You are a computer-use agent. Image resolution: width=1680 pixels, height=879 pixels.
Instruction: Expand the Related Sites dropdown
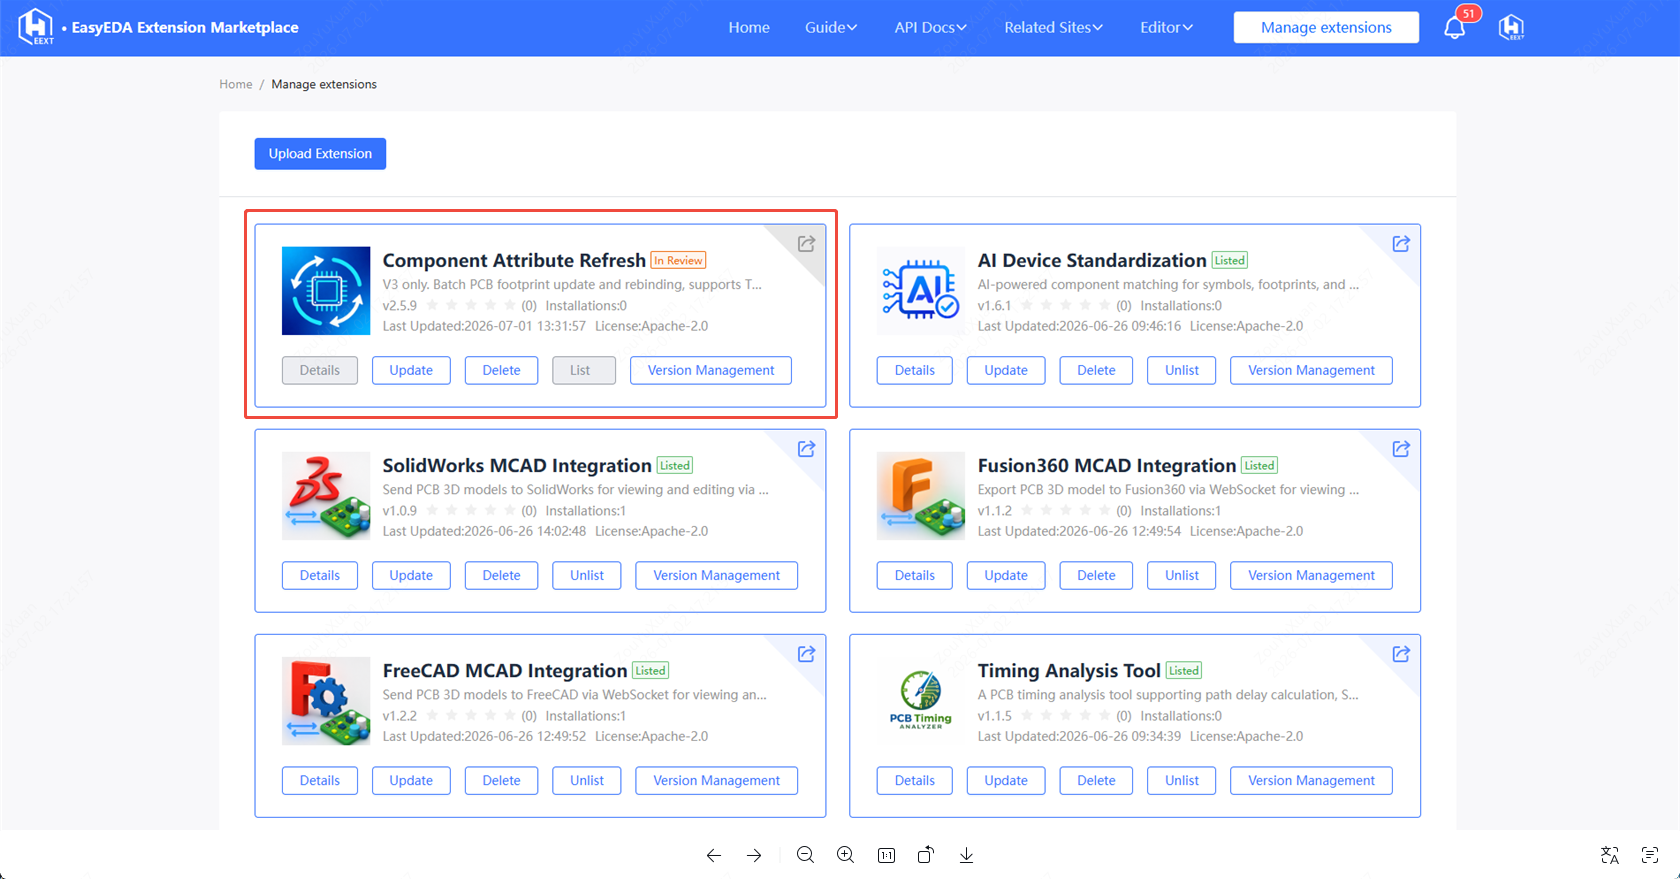tap(1053, 27)
